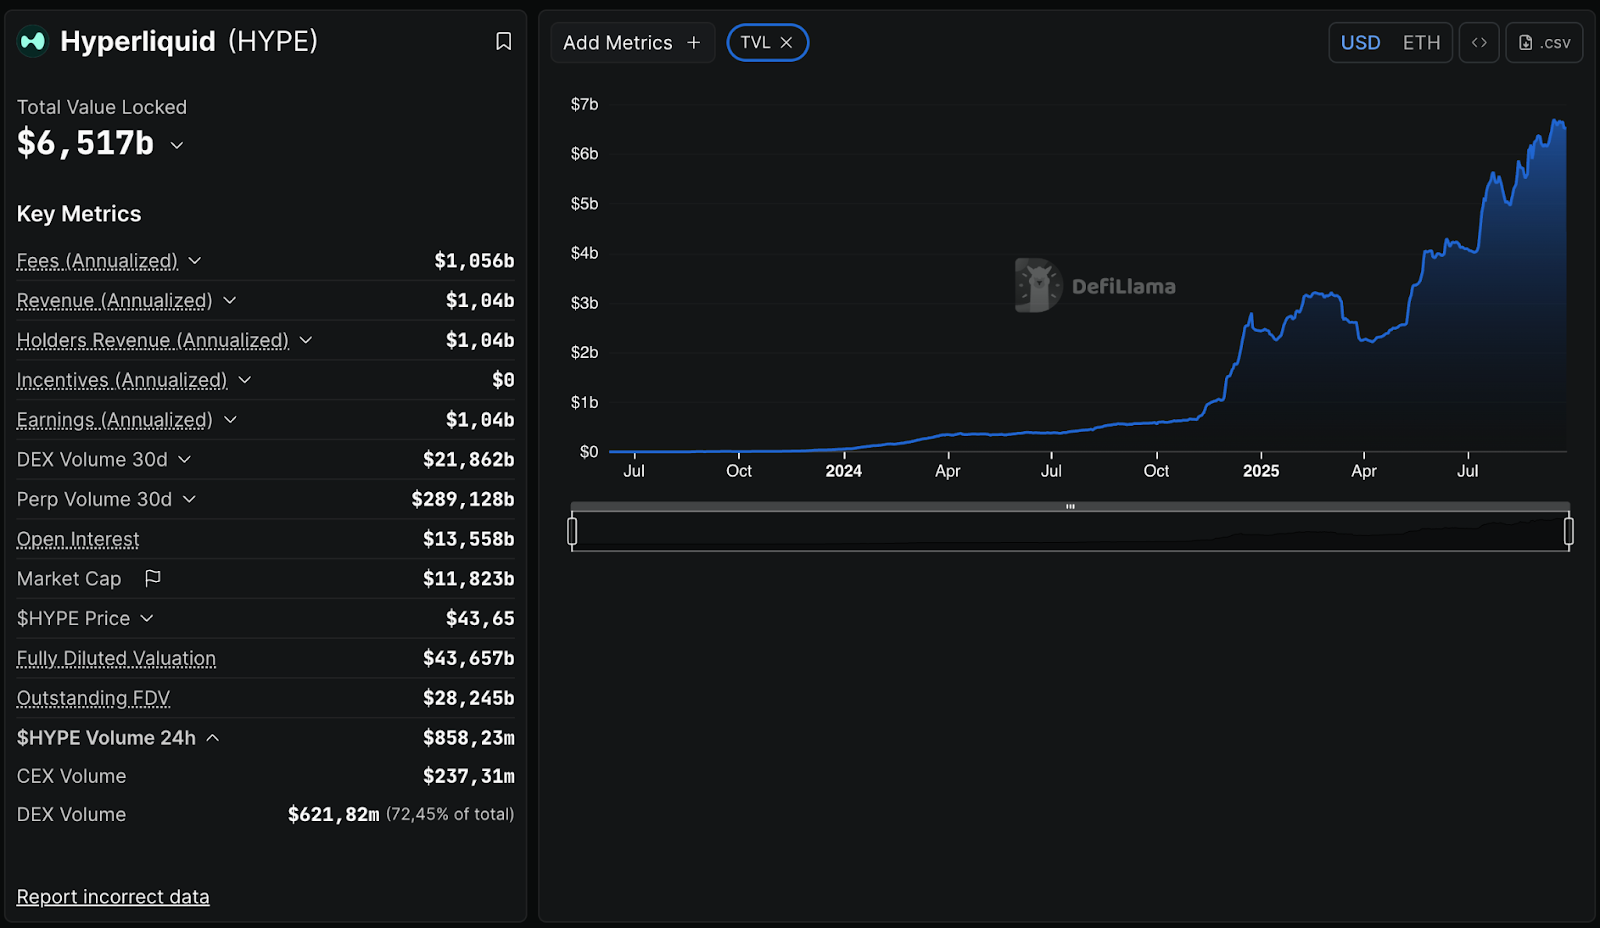This screenshot has height=928, width=1600.
Task: Click the Open Interest metric label
Action: (78, 539)
